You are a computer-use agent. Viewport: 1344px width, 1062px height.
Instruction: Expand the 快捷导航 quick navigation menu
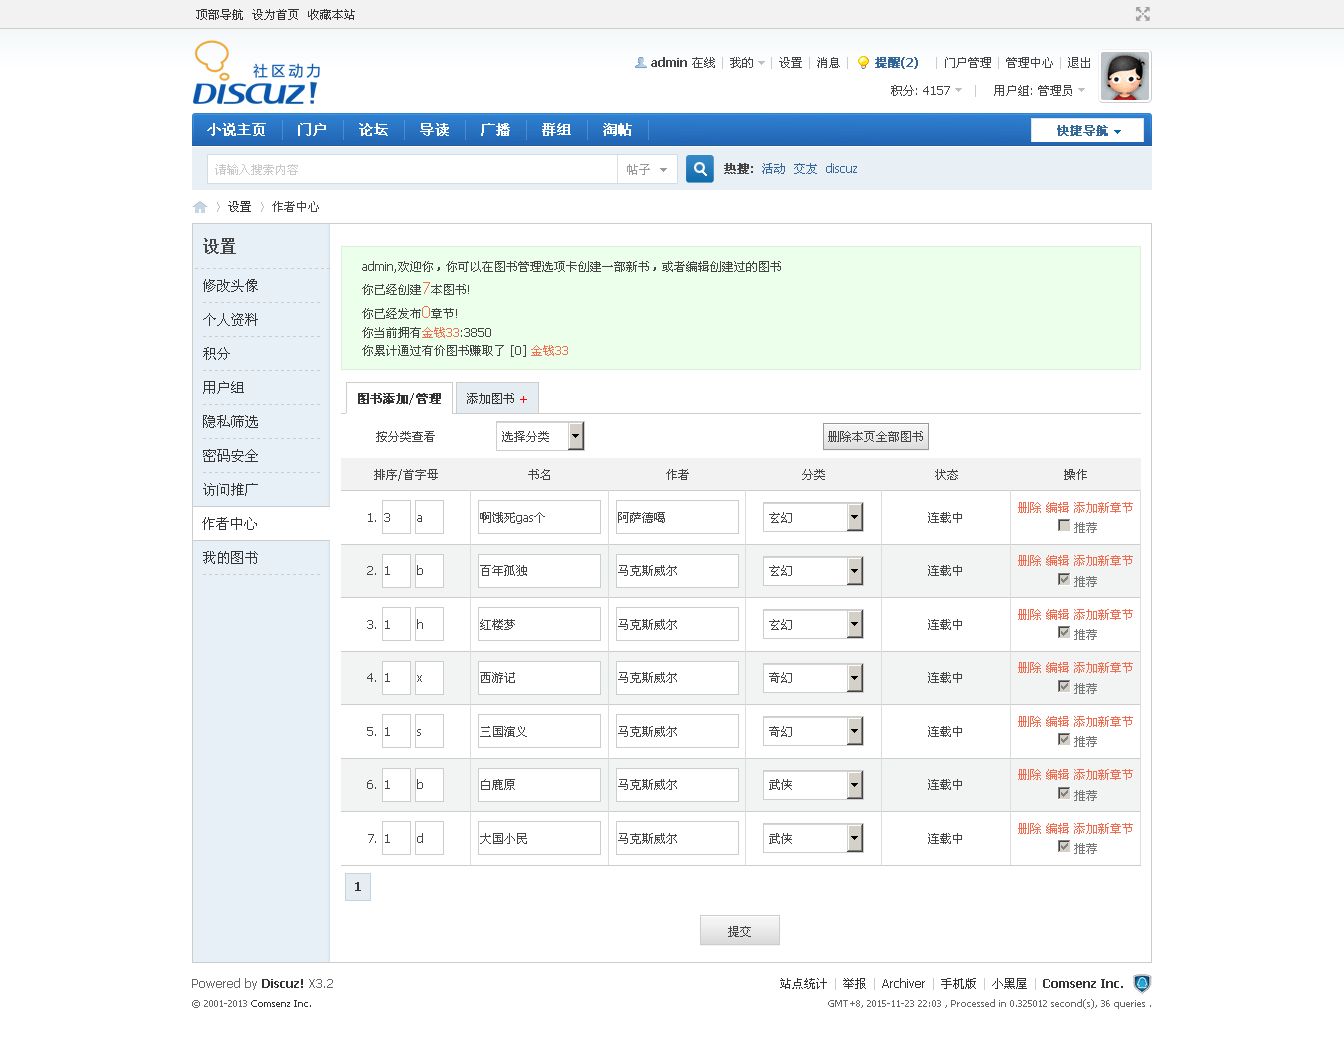pos(1087,130)
